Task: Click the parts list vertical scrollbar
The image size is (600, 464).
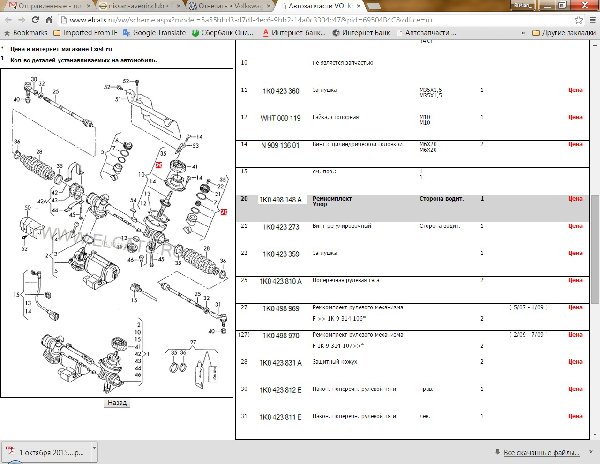Action: click(x=594, y=220)
